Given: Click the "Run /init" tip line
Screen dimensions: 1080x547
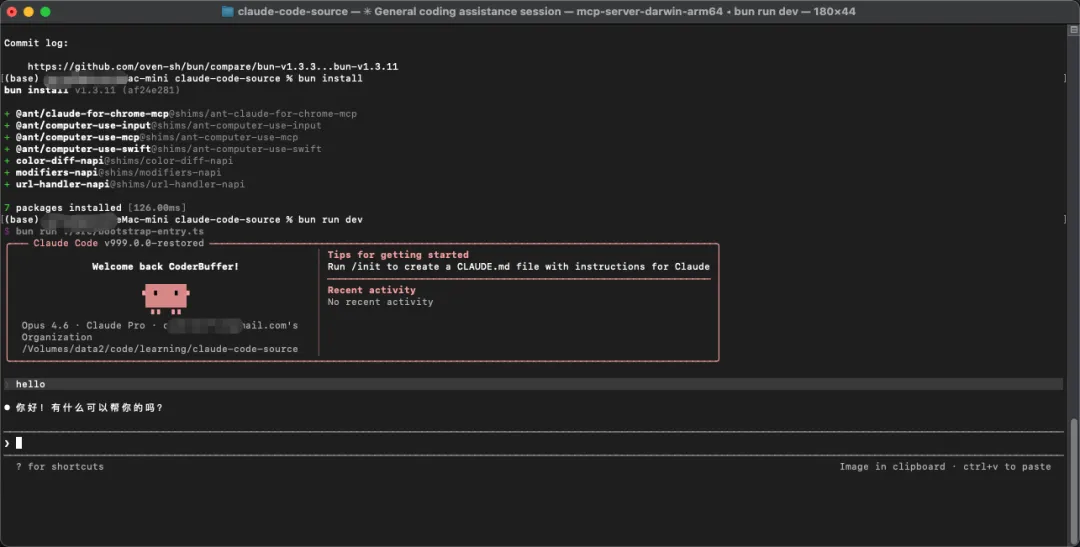Looking at the screenshot, I should click(x=519, y=266).
